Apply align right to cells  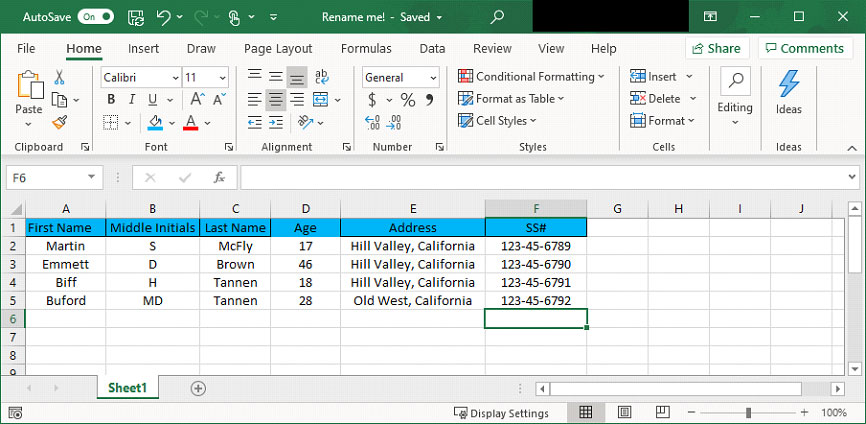(x=297, y=99)
